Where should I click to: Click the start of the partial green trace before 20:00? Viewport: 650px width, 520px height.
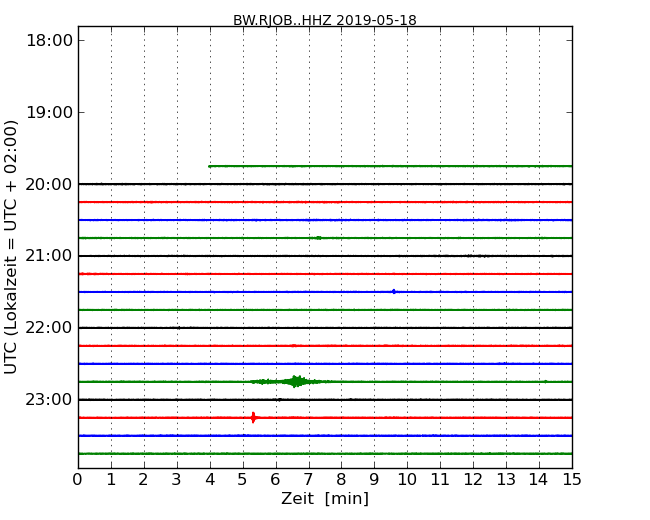(x=210, y=166)
